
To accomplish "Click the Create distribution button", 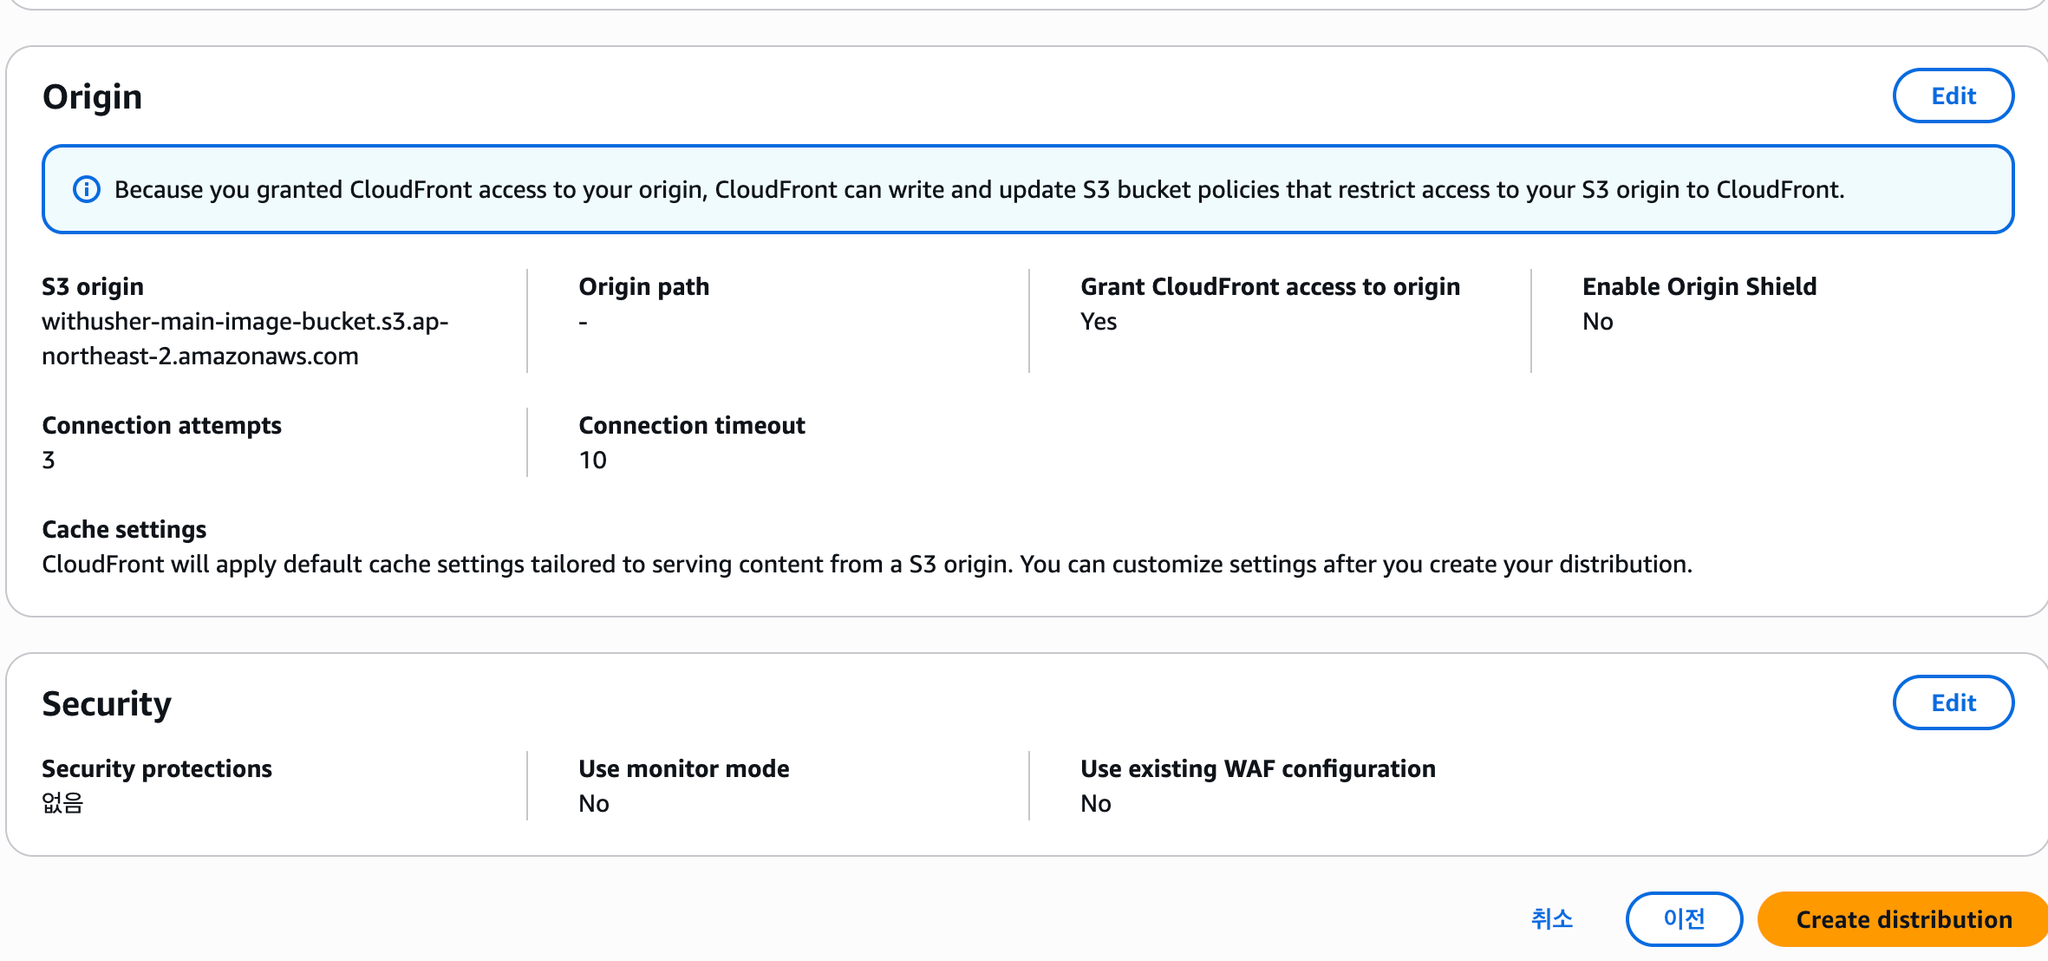I will click(x=1903, y=919).
